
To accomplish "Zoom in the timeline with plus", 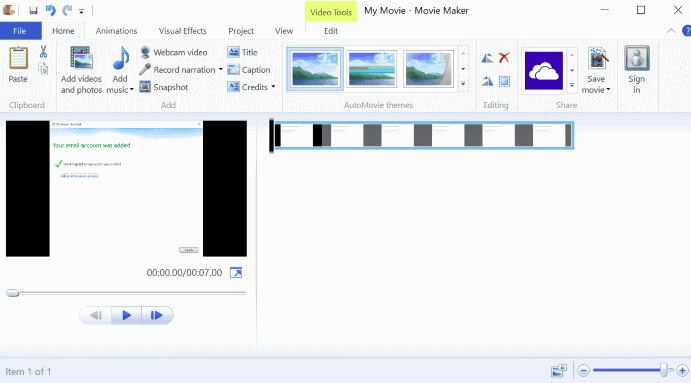I will (682, 371).
